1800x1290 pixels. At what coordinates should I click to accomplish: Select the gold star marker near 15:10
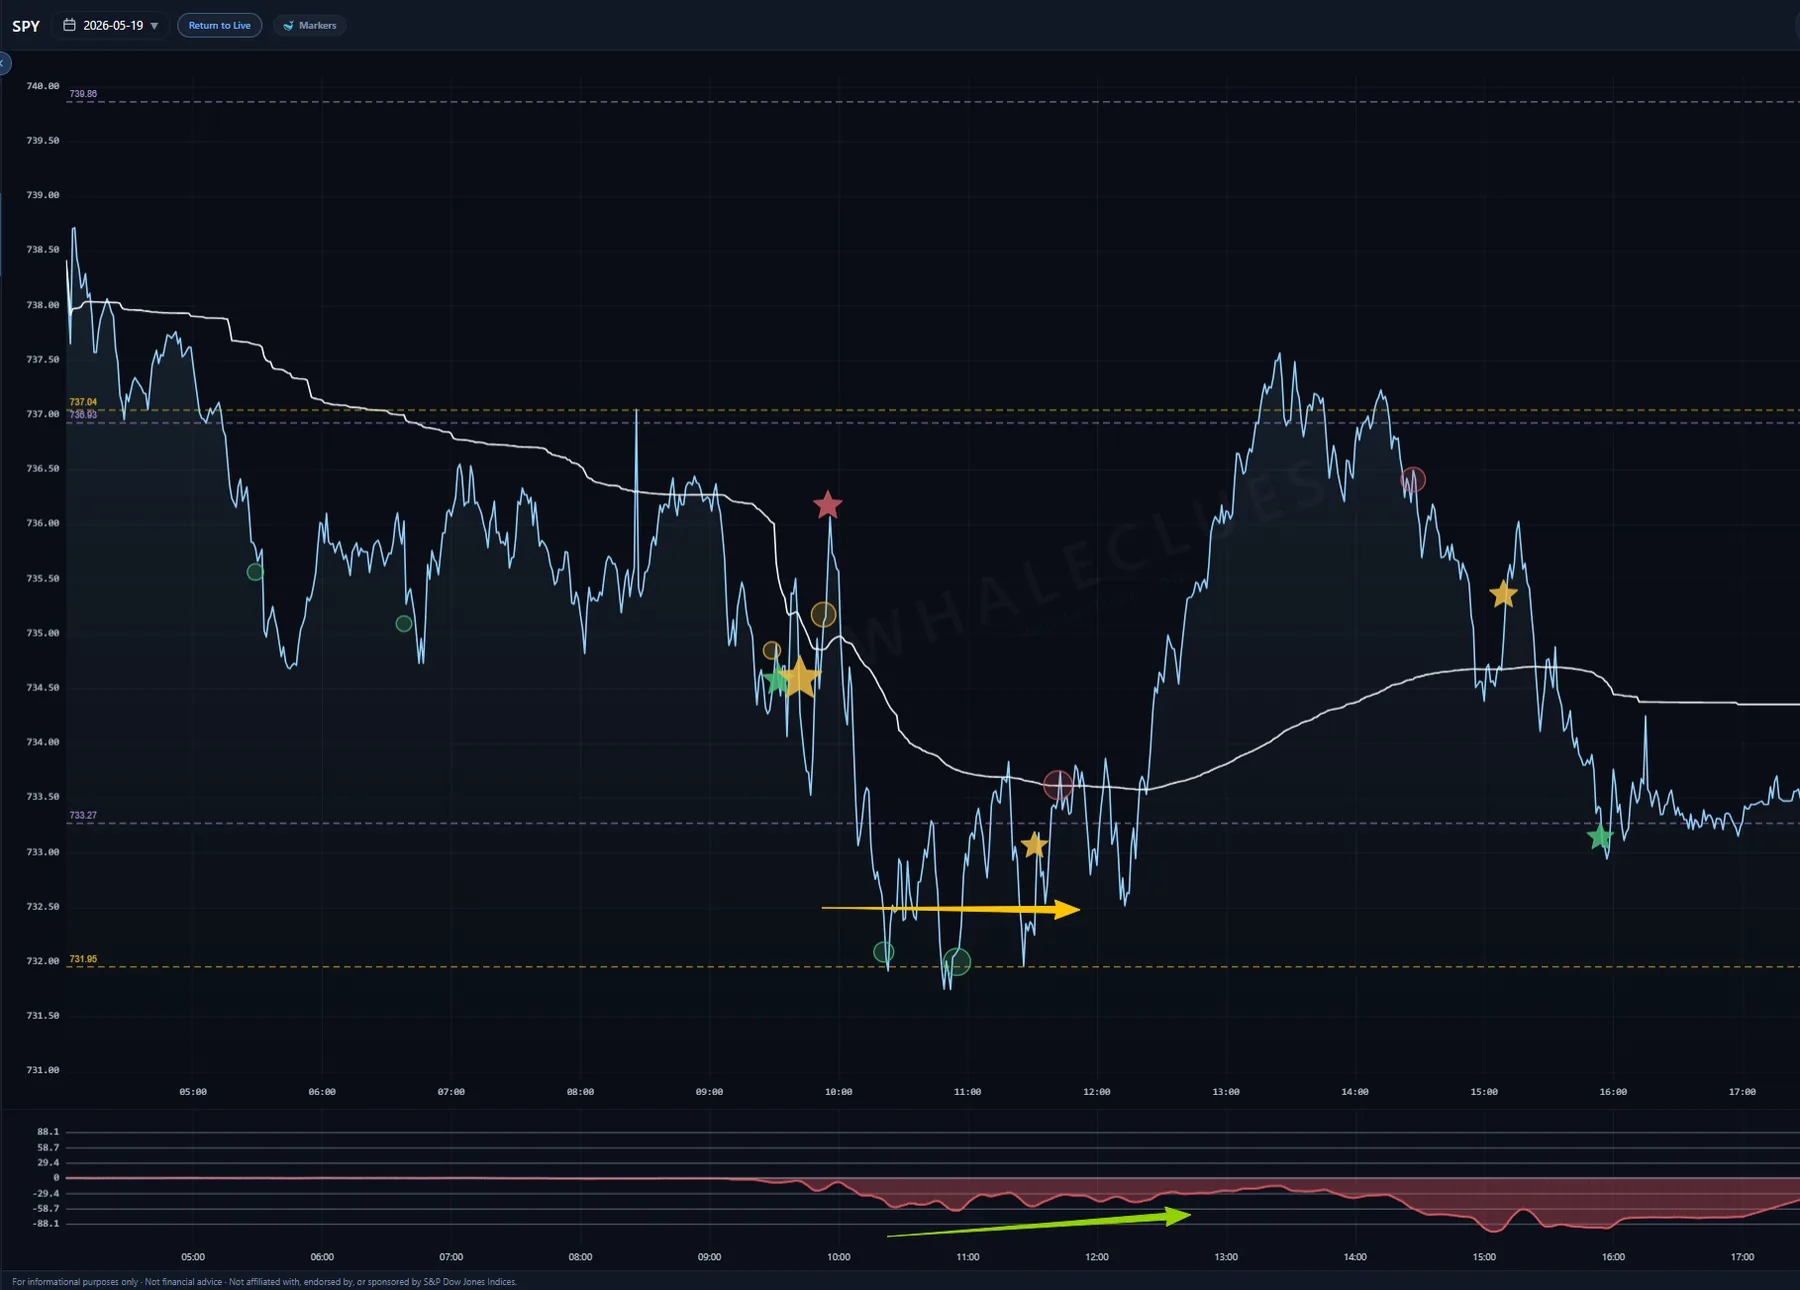coord(1503,594)
